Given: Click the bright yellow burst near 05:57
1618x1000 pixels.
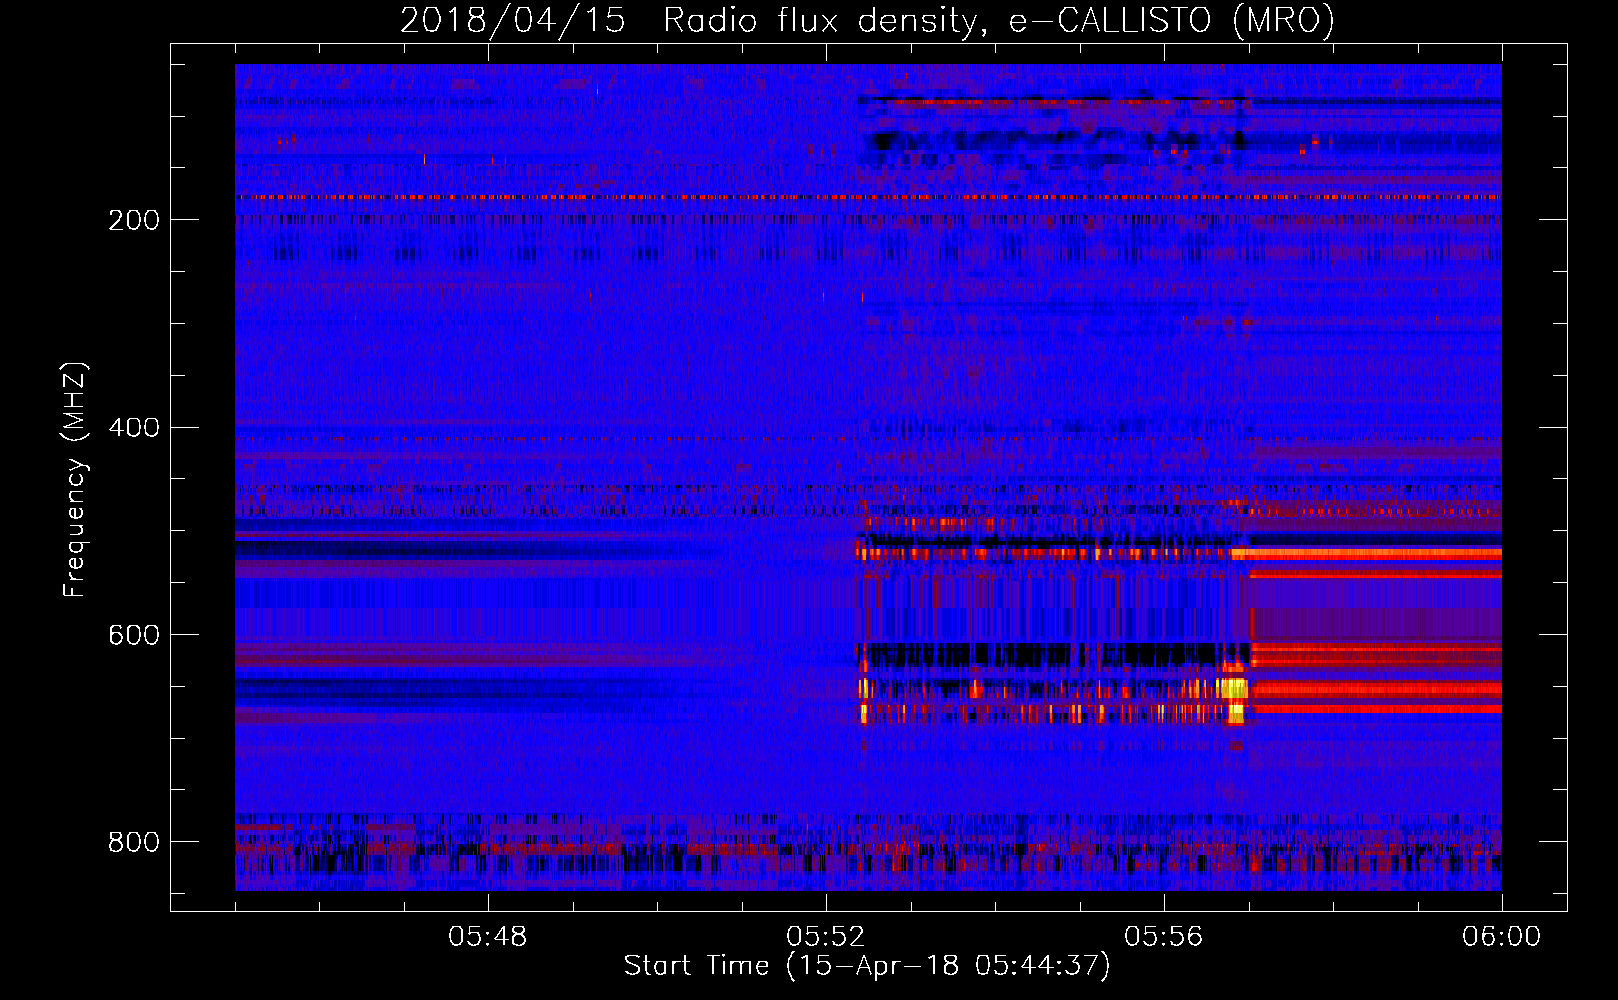Looking at the screenshot, I should (x=1234, y=692).
